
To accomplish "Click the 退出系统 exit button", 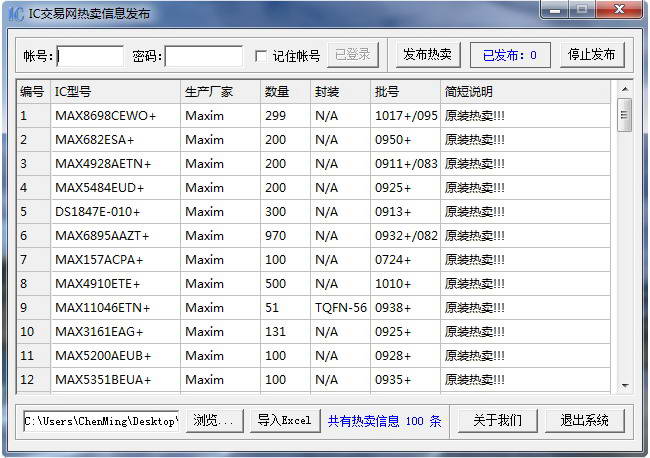I will [585, 421].
